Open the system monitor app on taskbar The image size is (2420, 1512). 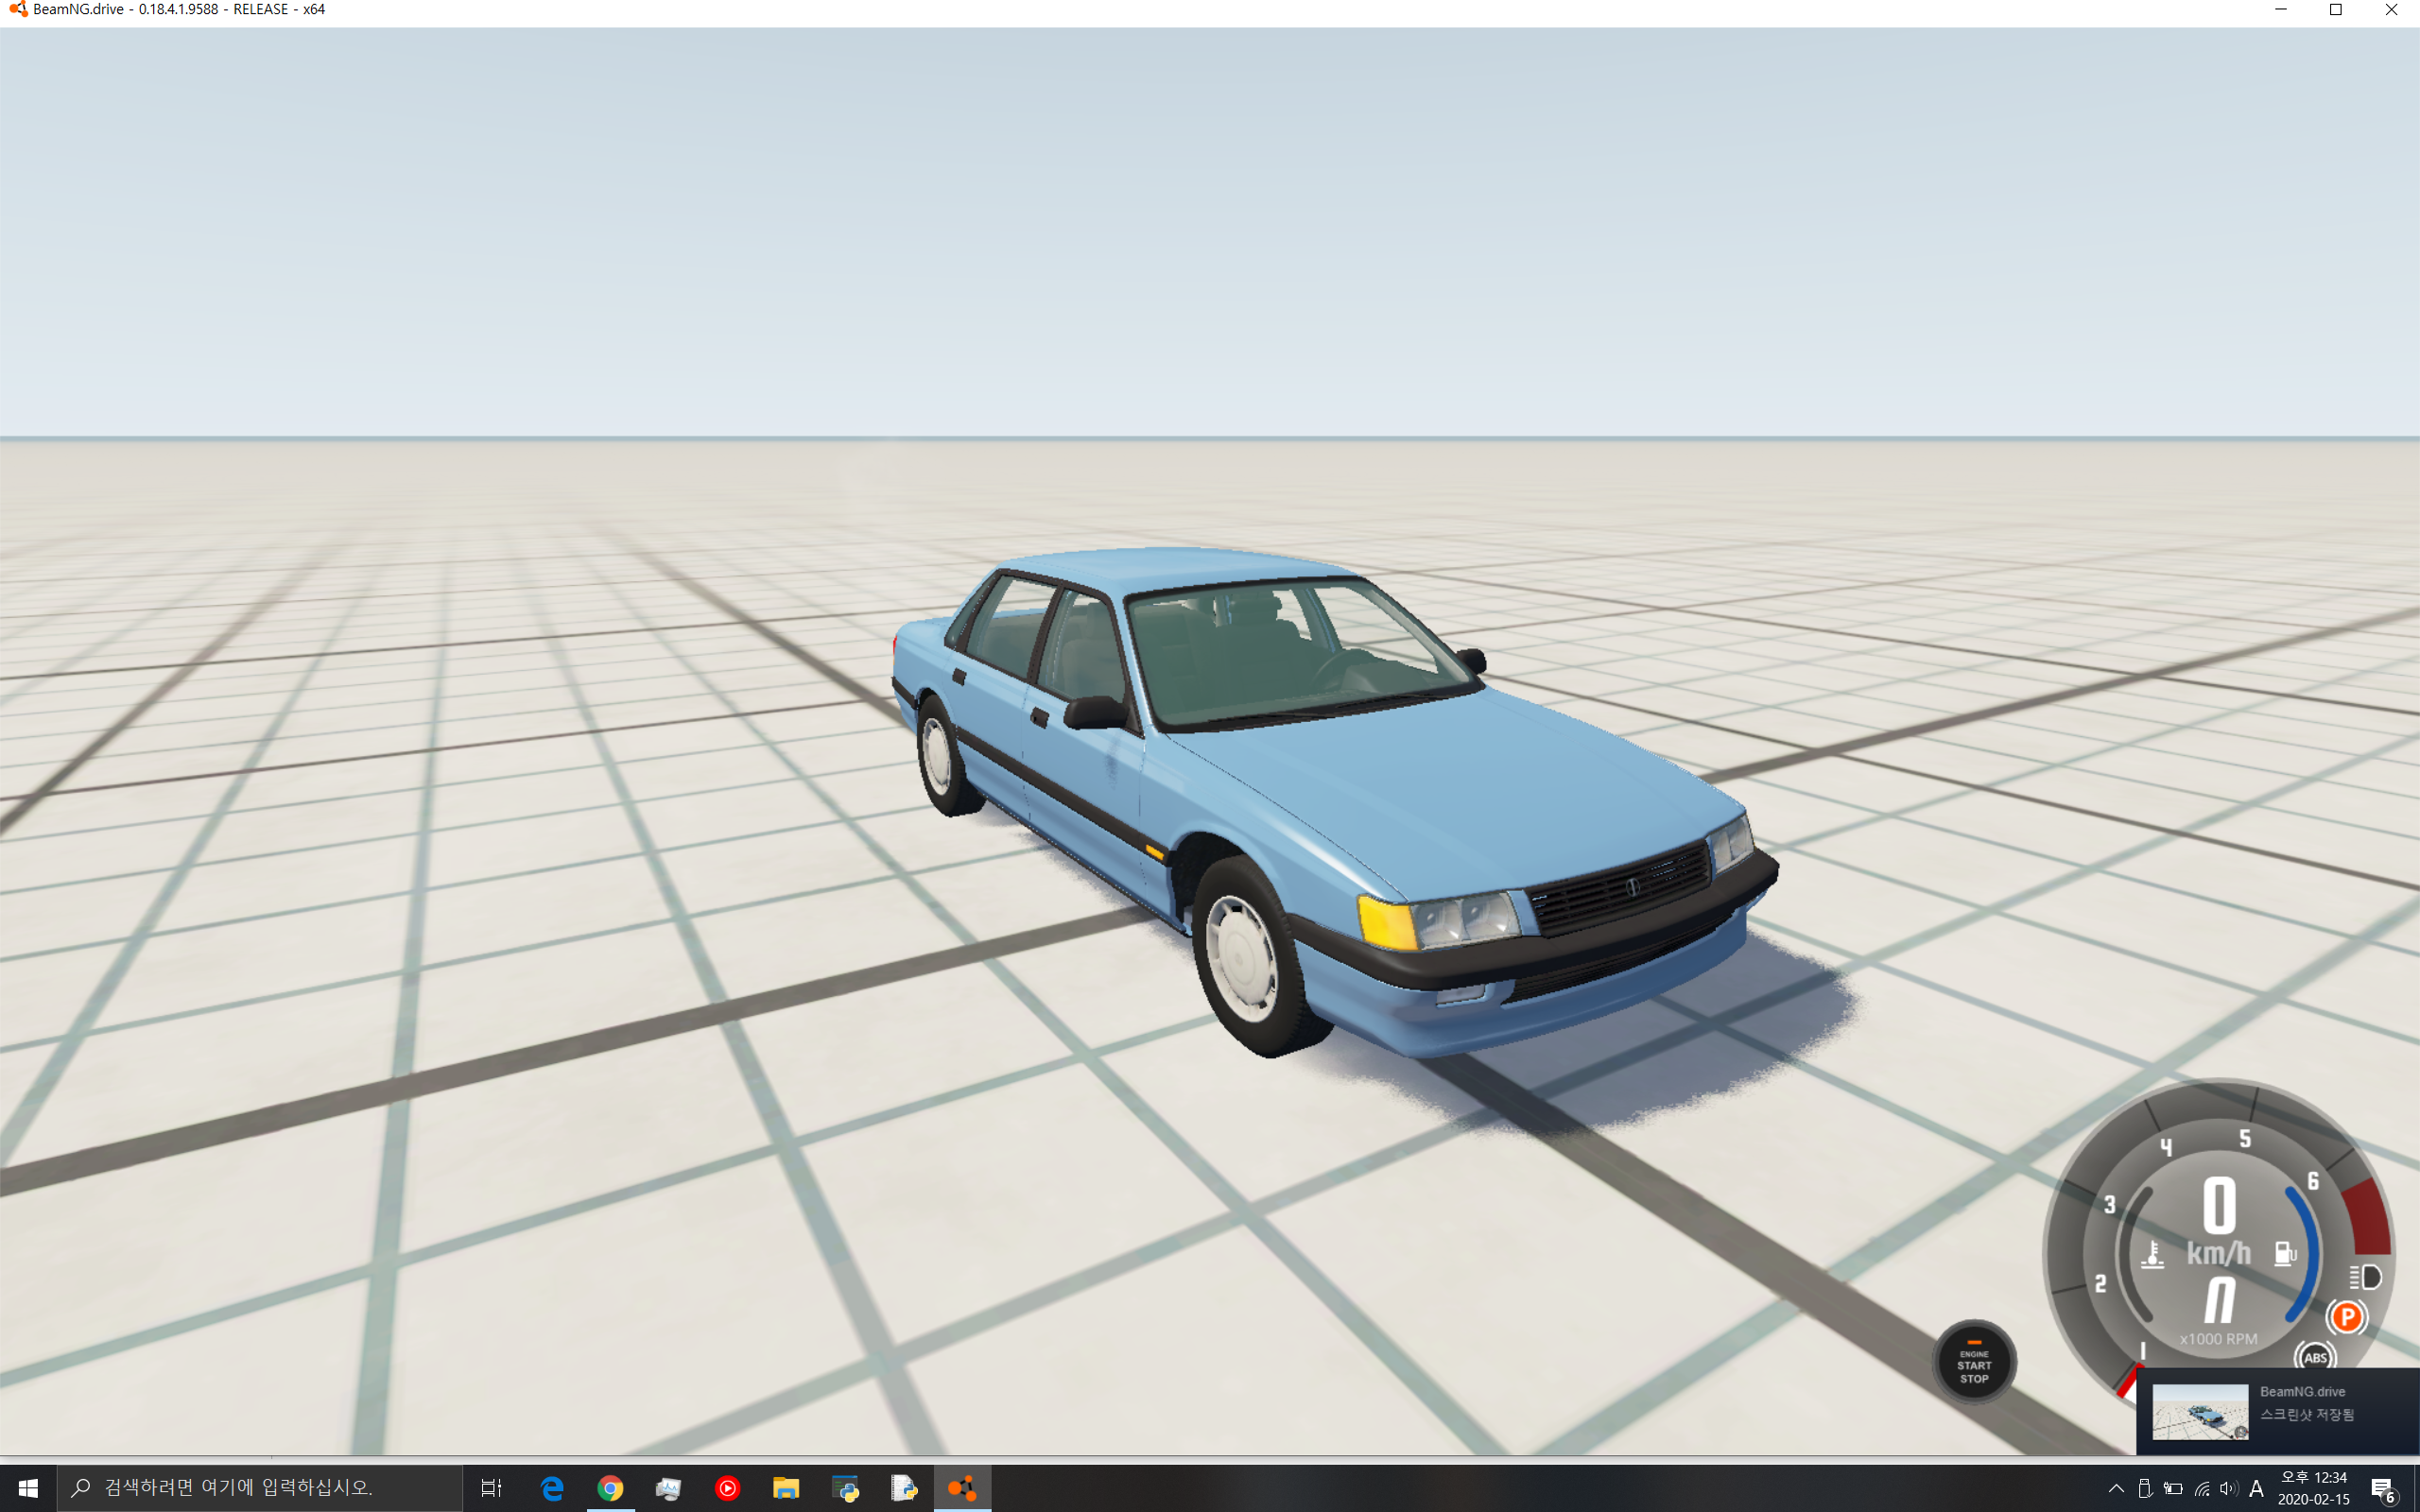tap(668, 1488)
